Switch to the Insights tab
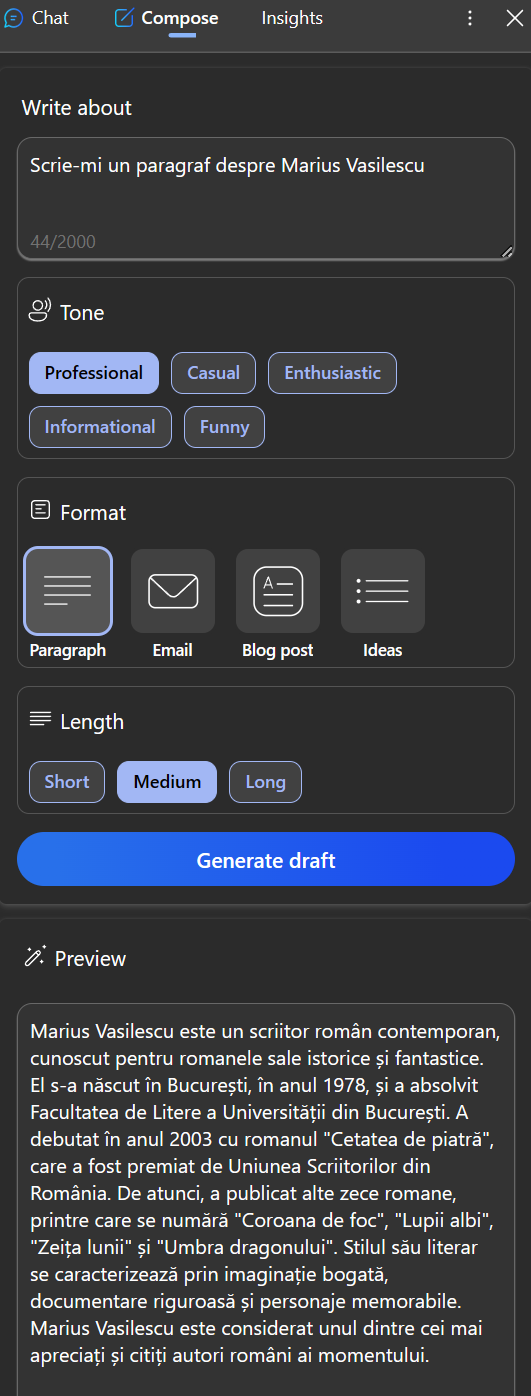This screenshot has height=1396, width=531. pos(292,18)
